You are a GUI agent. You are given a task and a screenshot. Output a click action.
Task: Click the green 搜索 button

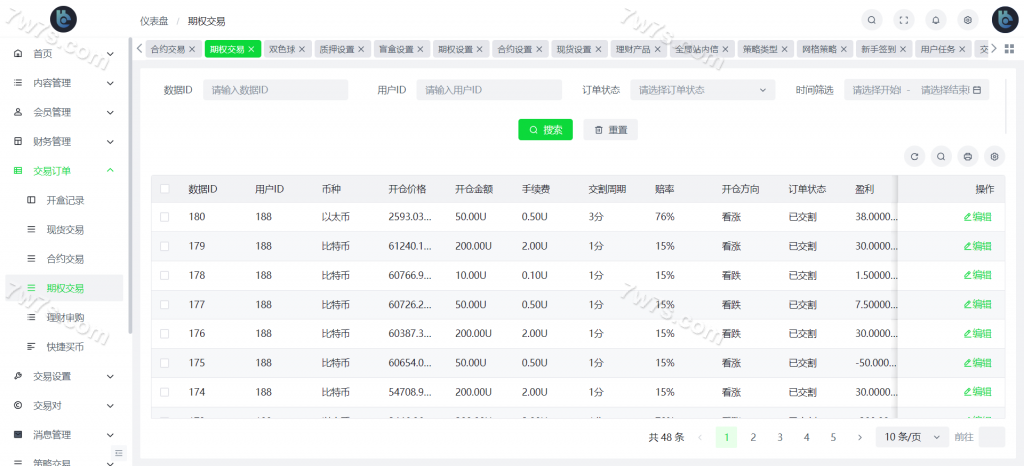click(545, 130)
